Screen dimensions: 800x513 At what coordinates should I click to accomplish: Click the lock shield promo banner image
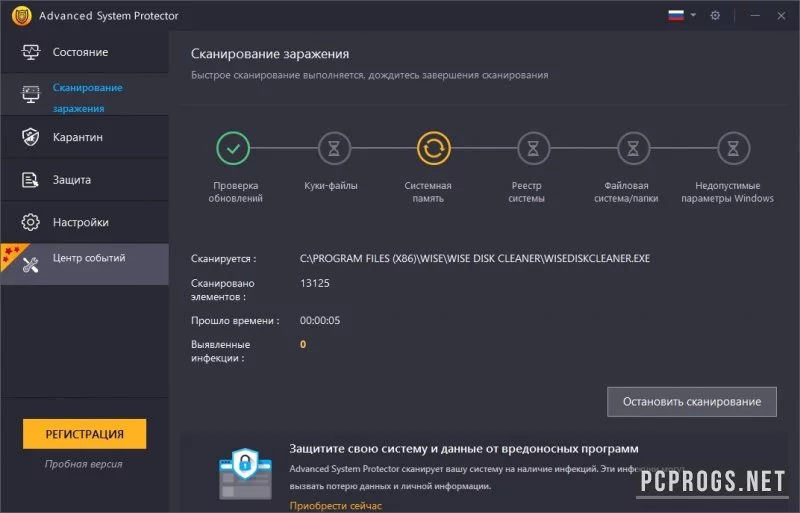(x=245, y=474)
